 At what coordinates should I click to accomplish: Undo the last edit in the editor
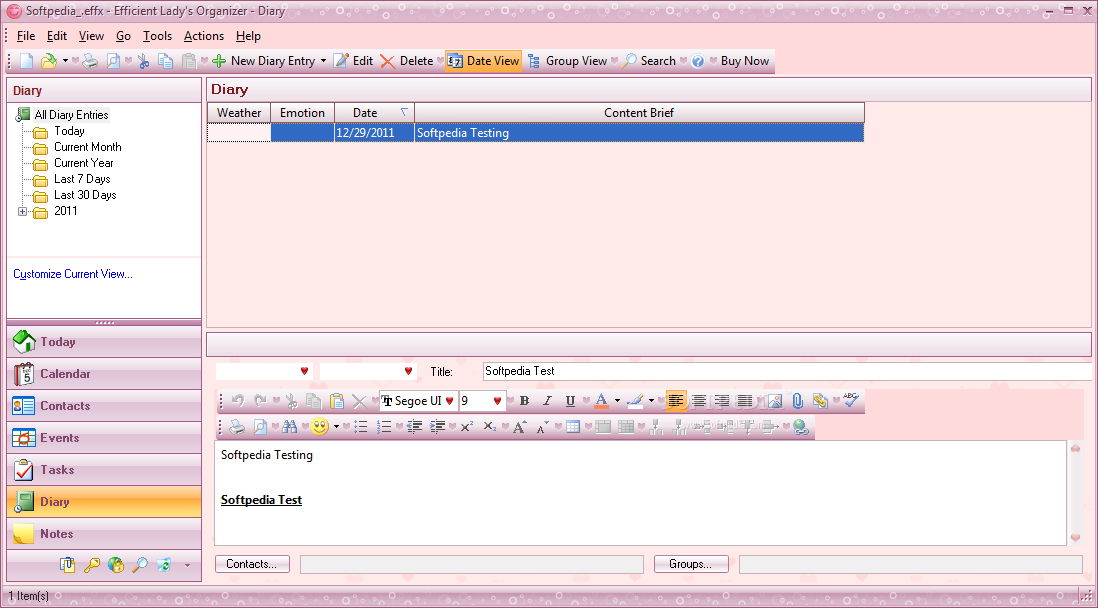(237, 401)
